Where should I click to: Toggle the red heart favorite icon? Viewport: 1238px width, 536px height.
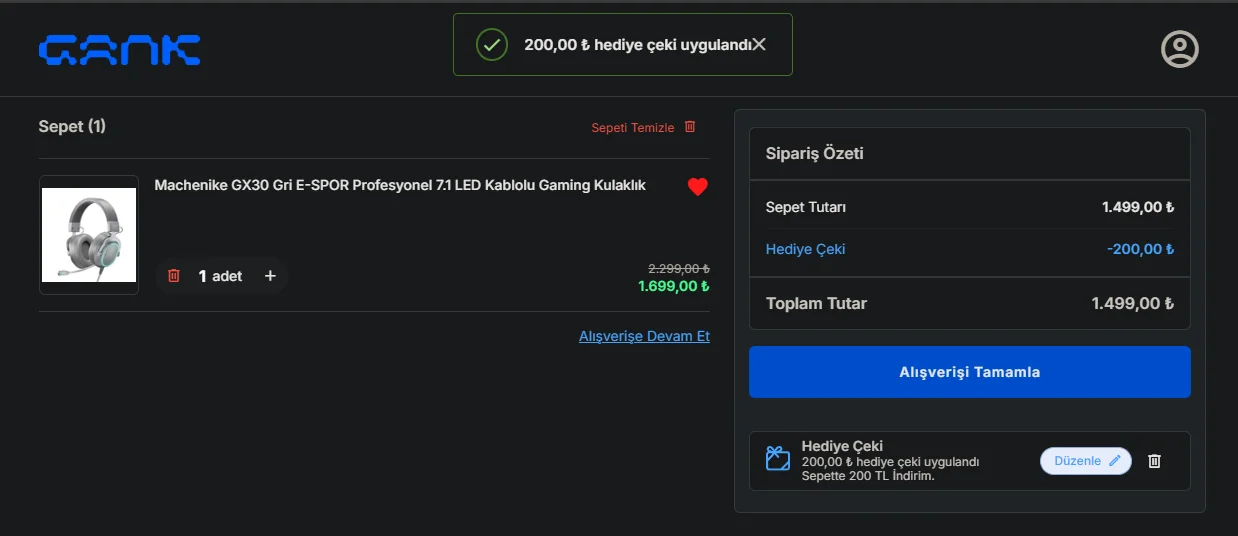tap(698, 187)
